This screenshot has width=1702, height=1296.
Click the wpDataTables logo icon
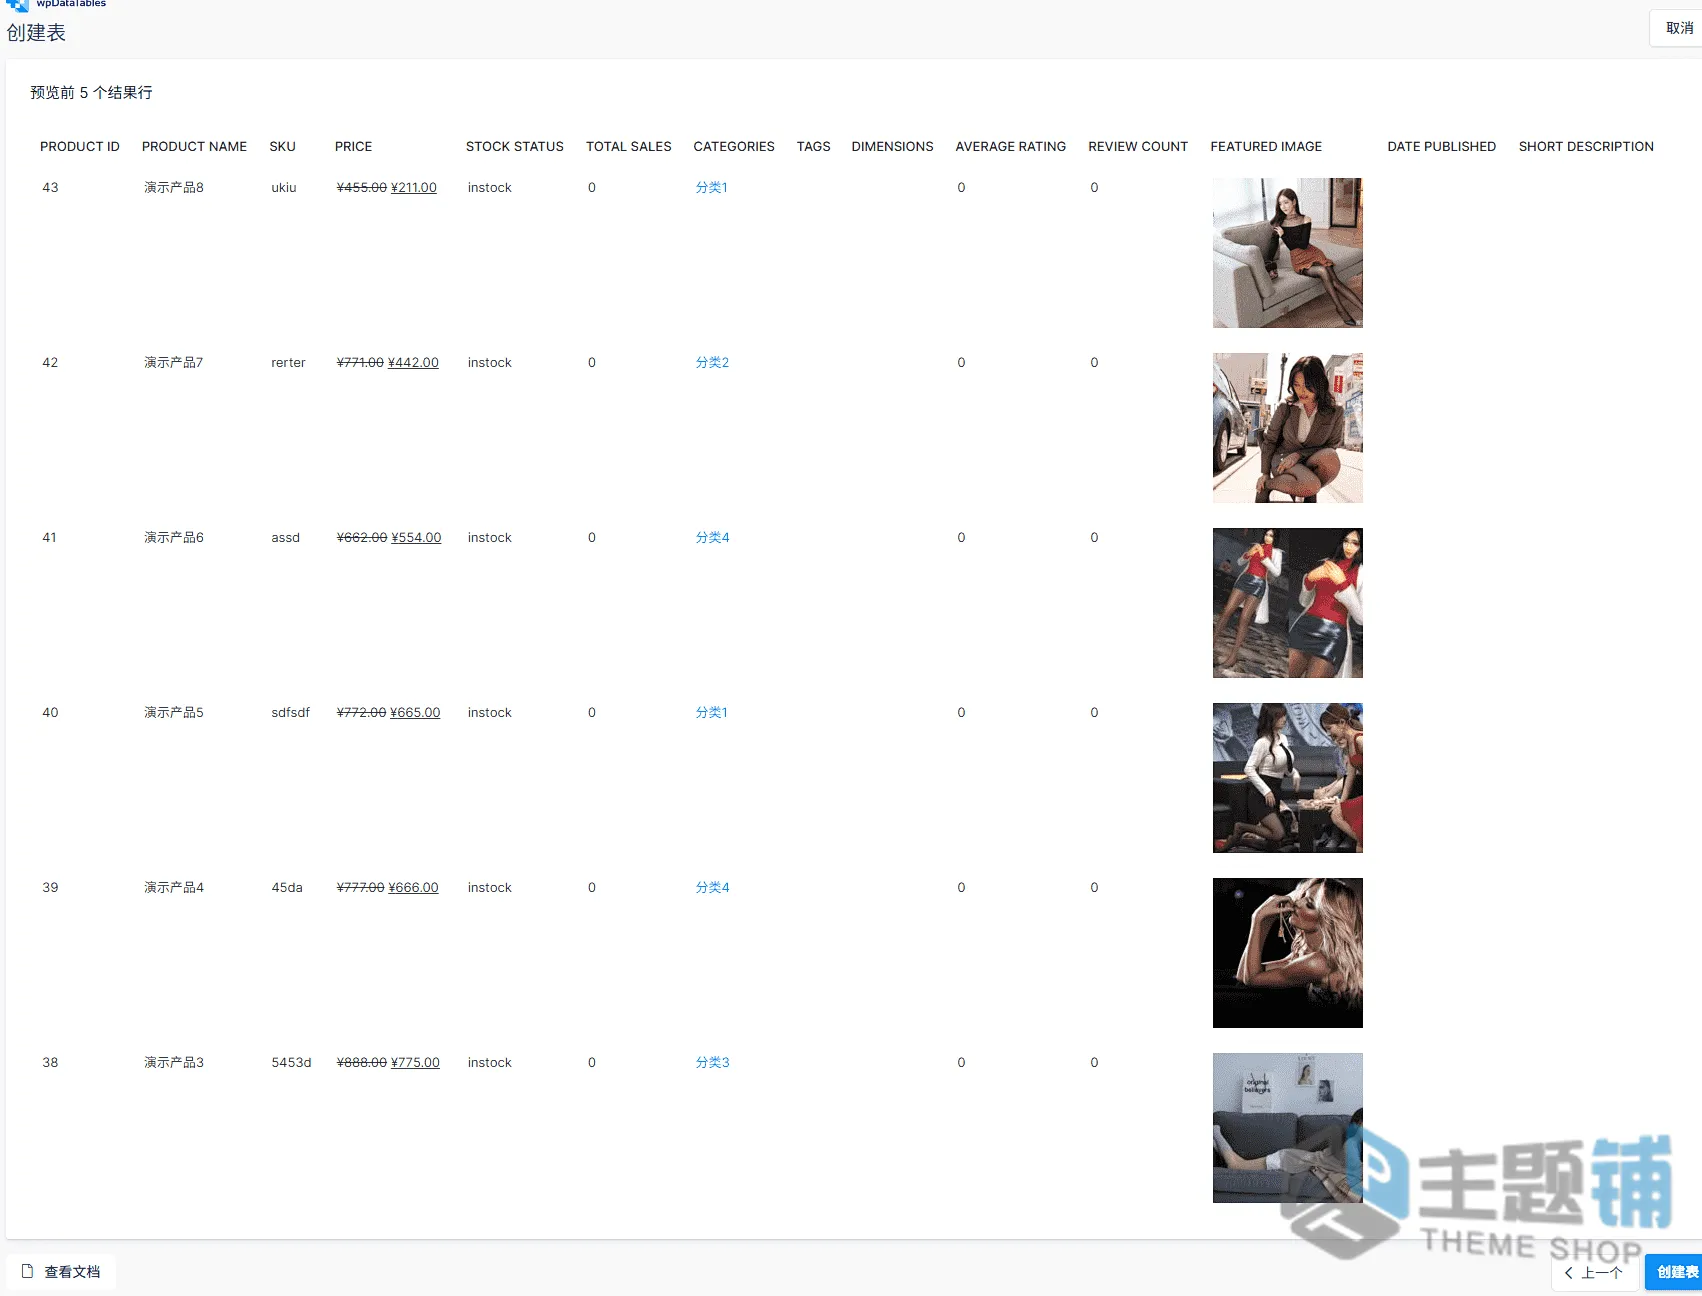coord(17,5)
